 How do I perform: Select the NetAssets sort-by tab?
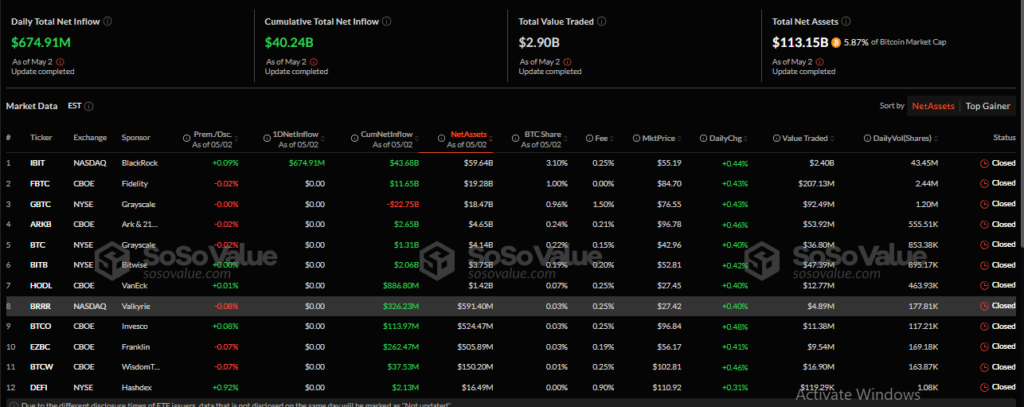coord(933,106)
